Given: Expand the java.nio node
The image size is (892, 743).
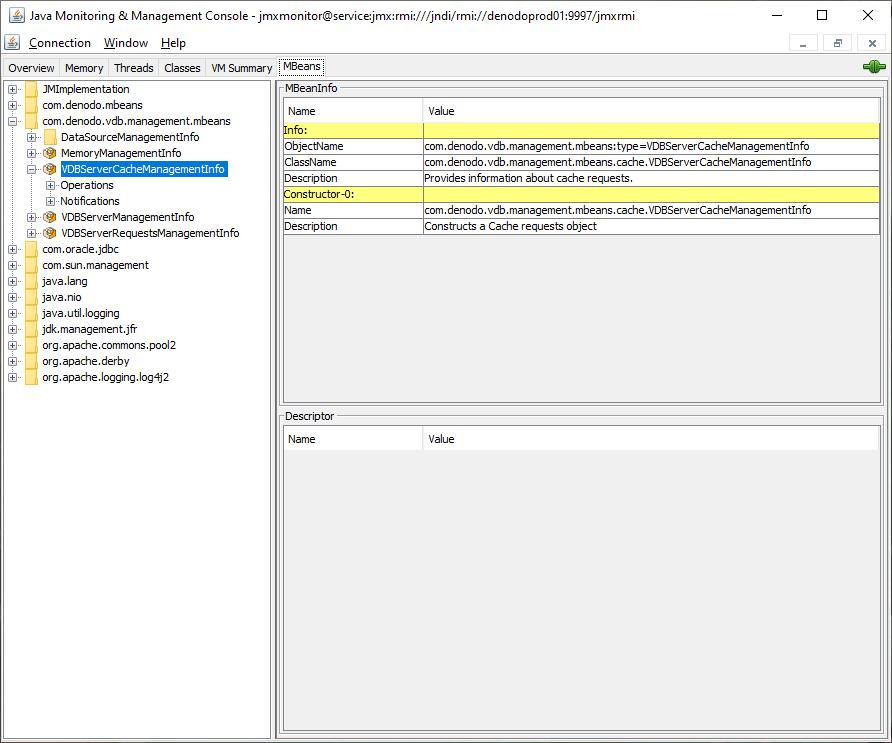Looking at the screenshot, I should coord(13,297).
